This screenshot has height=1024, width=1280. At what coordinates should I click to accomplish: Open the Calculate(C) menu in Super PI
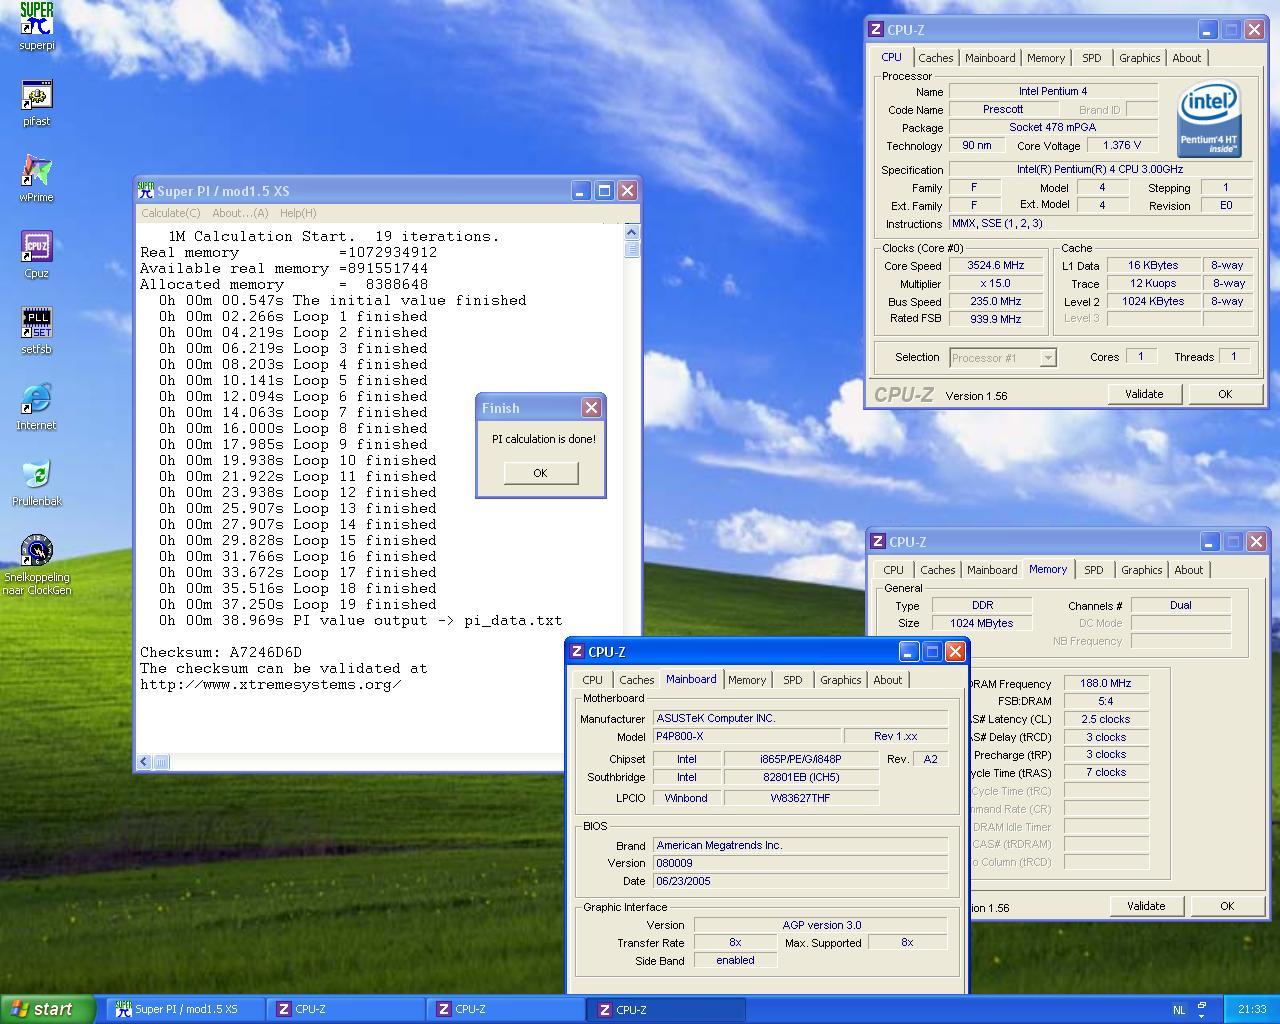click(171, 213)
